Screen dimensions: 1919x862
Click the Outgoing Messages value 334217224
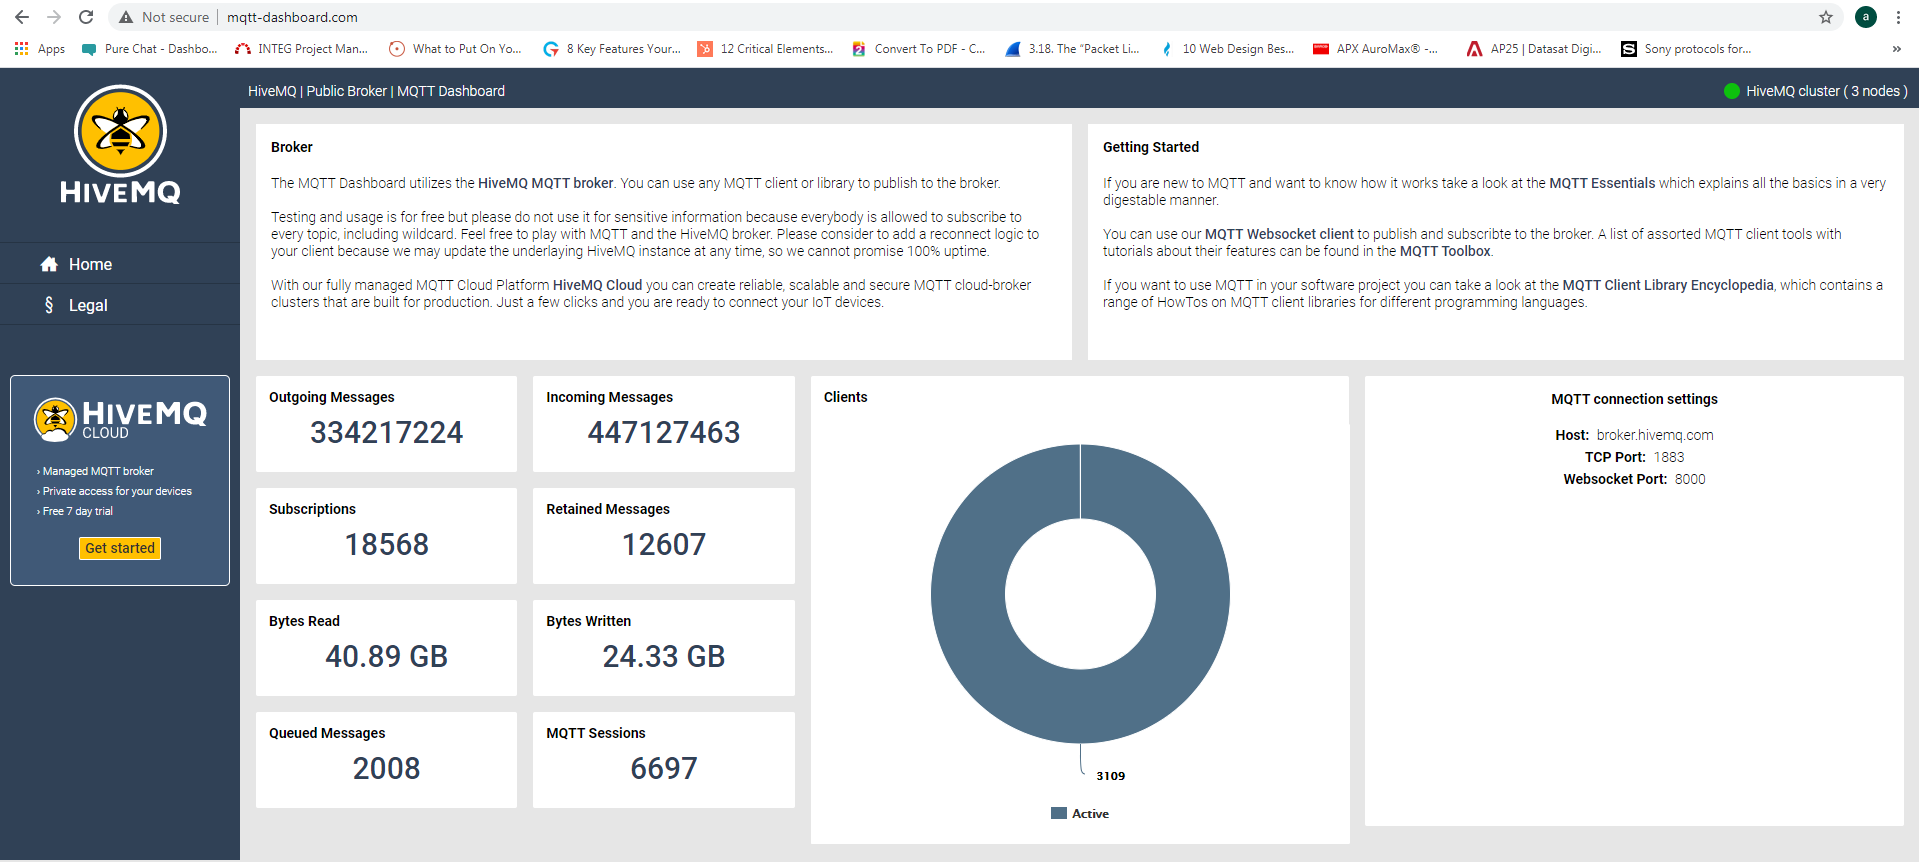(x=387, y=433)
